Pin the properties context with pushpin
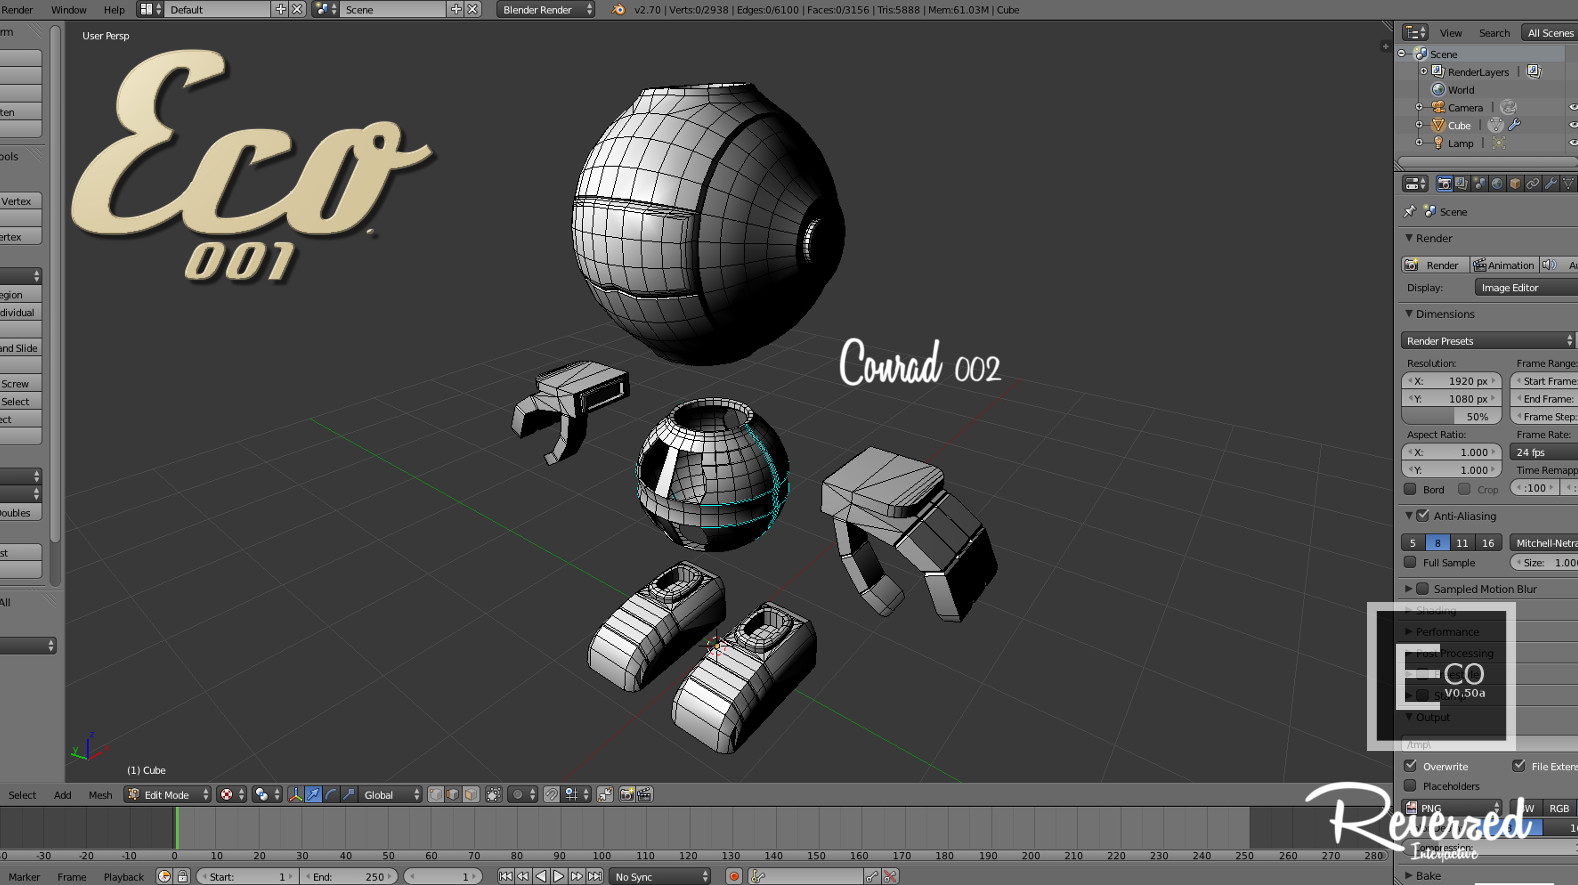This screenshot has width=1578, height=885. [x=1410, y=211]
